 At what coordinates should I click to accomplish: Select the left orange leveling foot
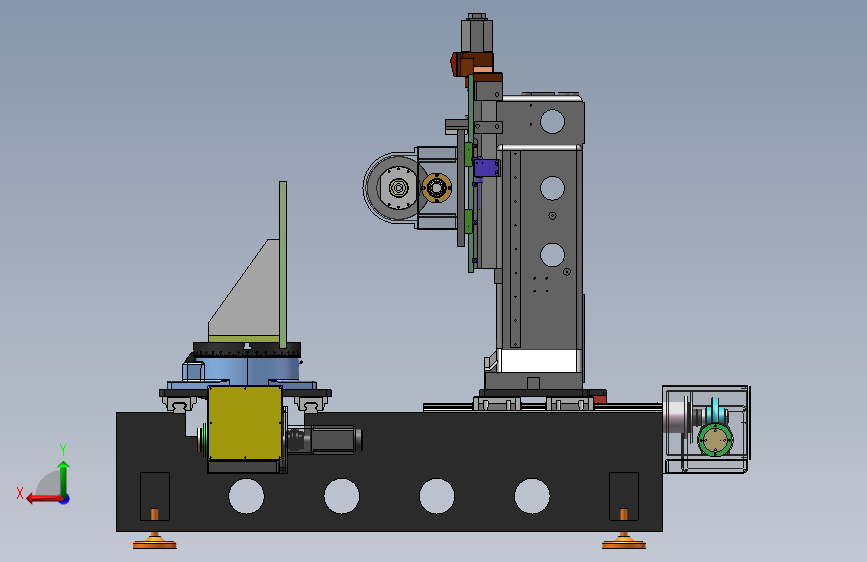tap(155, 541)
